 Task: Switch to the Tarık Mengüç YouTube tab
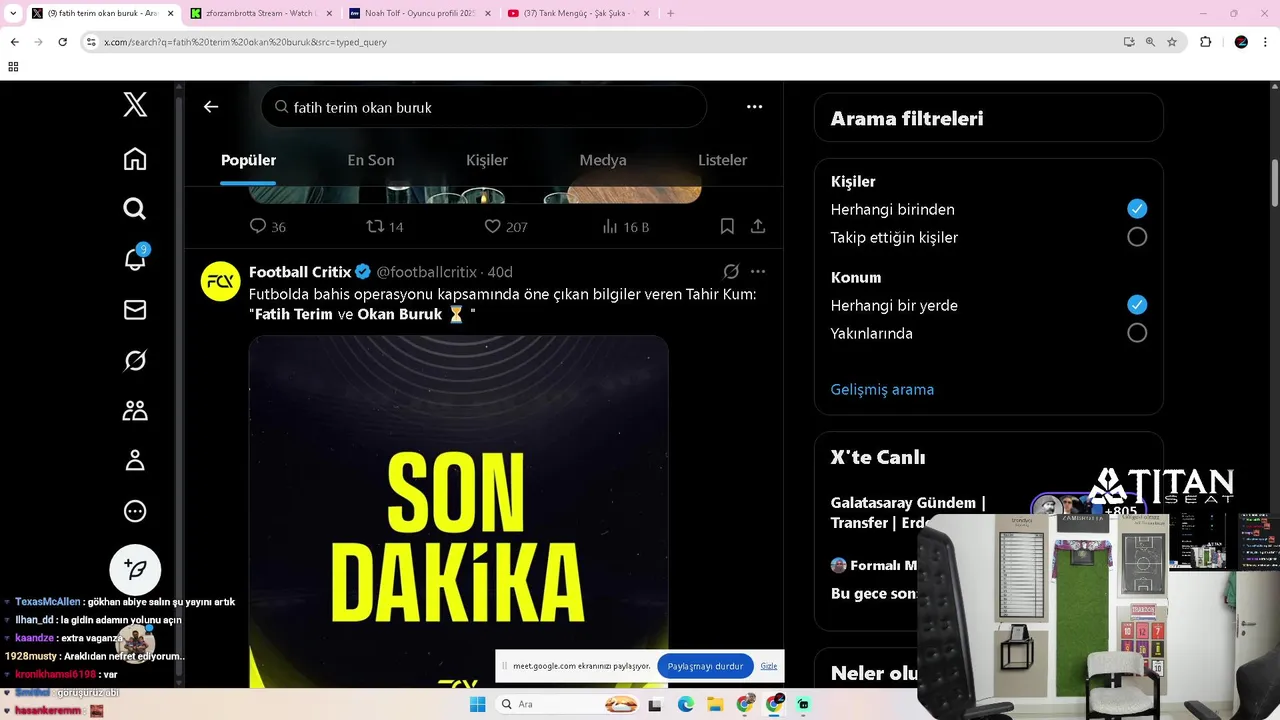pos(577,13)
